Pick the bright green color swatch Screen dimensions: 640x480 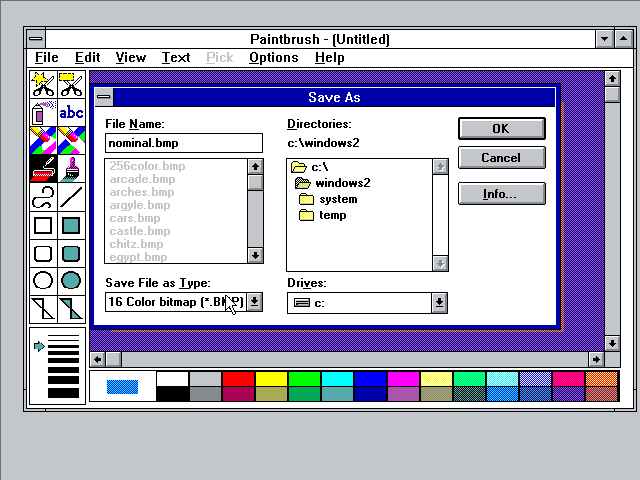click(x=304, y=379)
